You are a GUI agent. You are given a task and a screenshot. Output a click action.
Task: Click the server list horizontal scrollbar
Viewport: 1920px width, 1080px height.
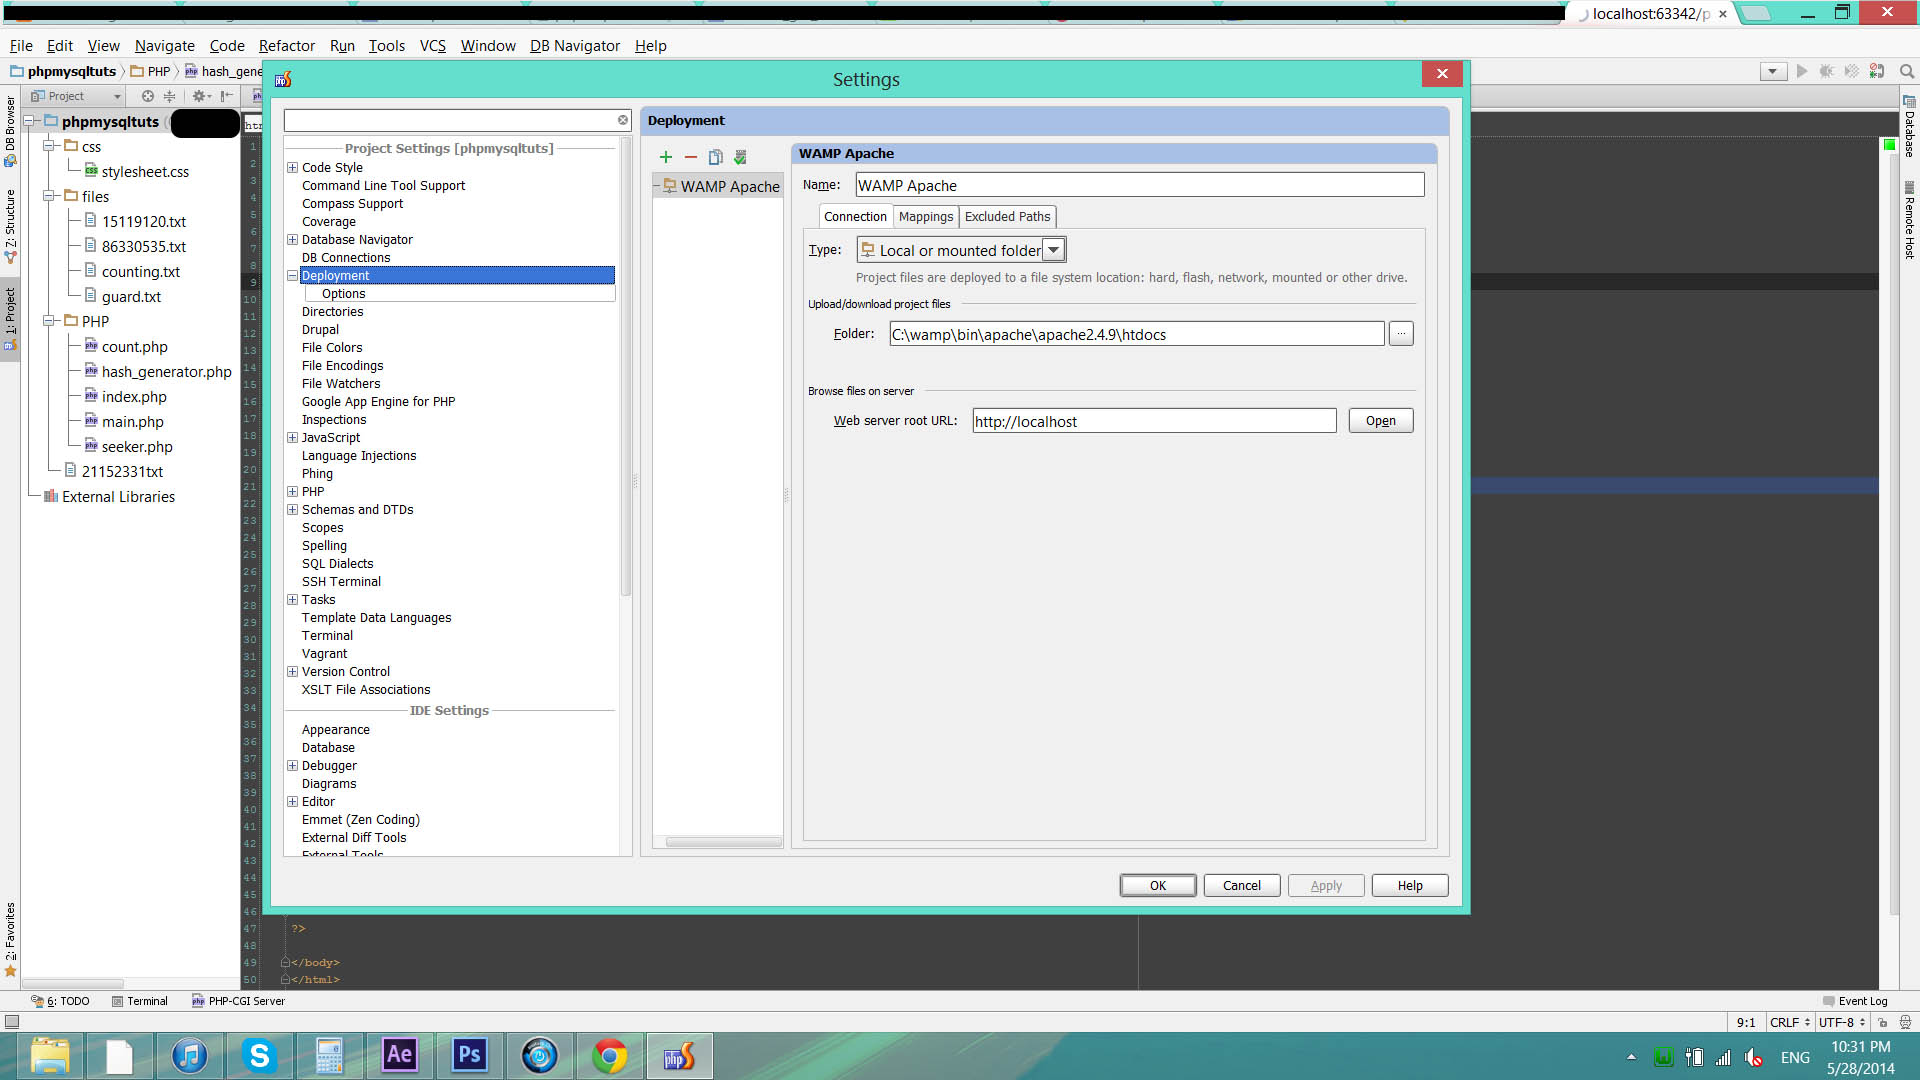tap(724, 842)
